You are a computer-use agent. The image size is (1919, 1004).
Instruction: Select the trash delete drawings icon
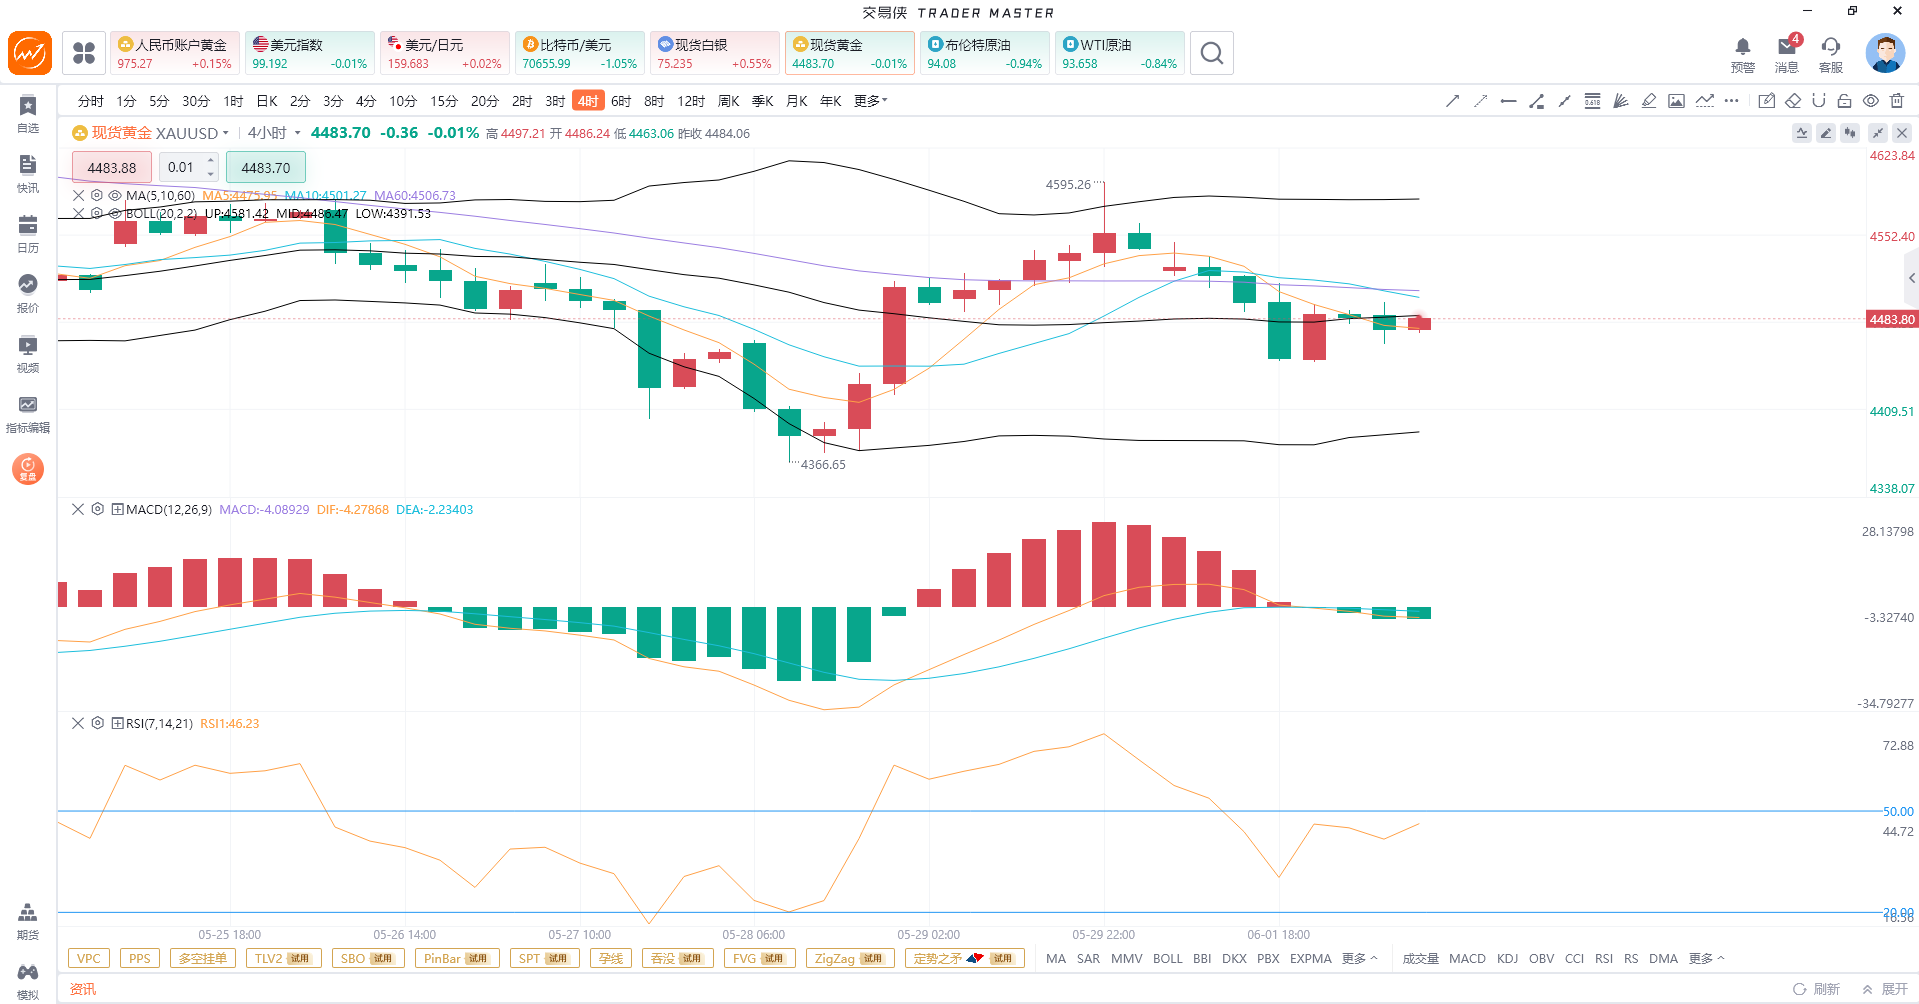click(1897, 101)
